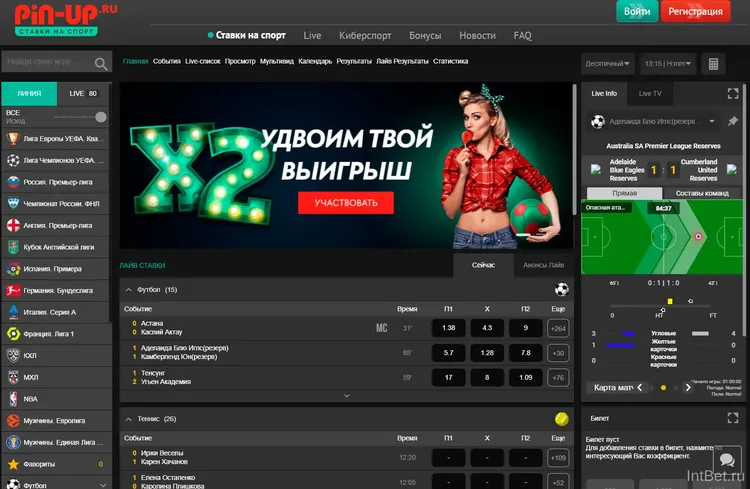
Task: Open the Бонусы menu item
Action: 425,35
